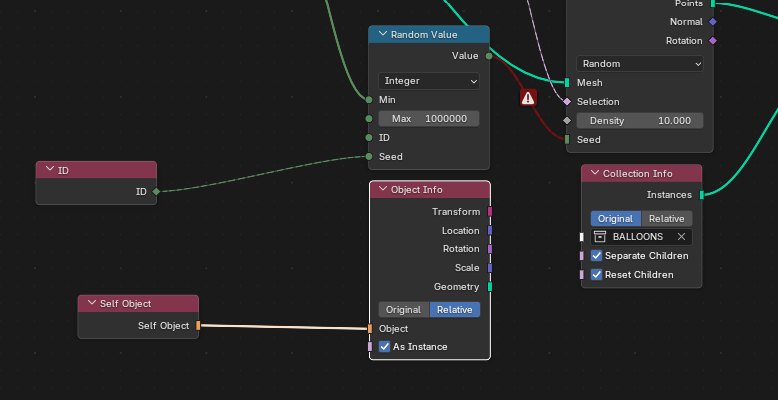Toggle the Reset Children checkbox
This screenshot has width=778, height=400.
[x=596, y=274]
